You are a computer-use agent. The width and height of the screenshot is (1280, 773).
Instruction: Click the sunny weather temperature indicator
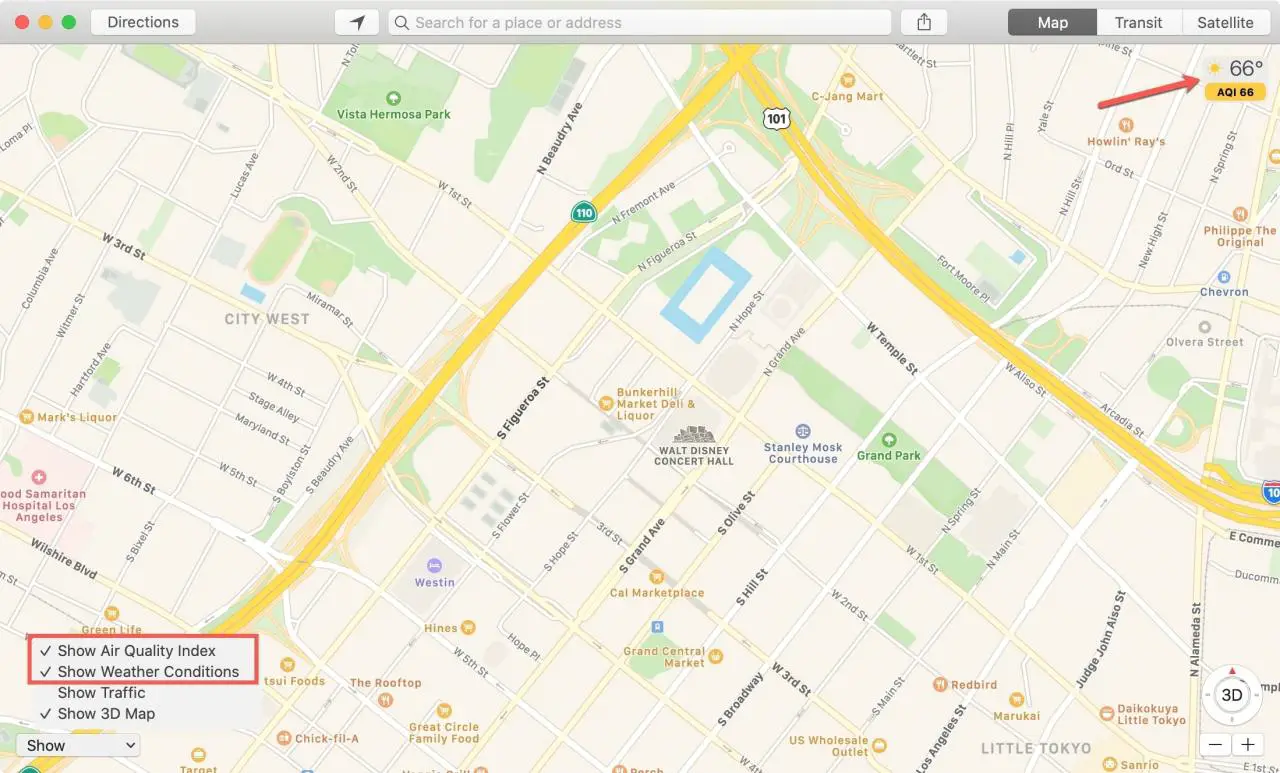[x=1235, y=68]
